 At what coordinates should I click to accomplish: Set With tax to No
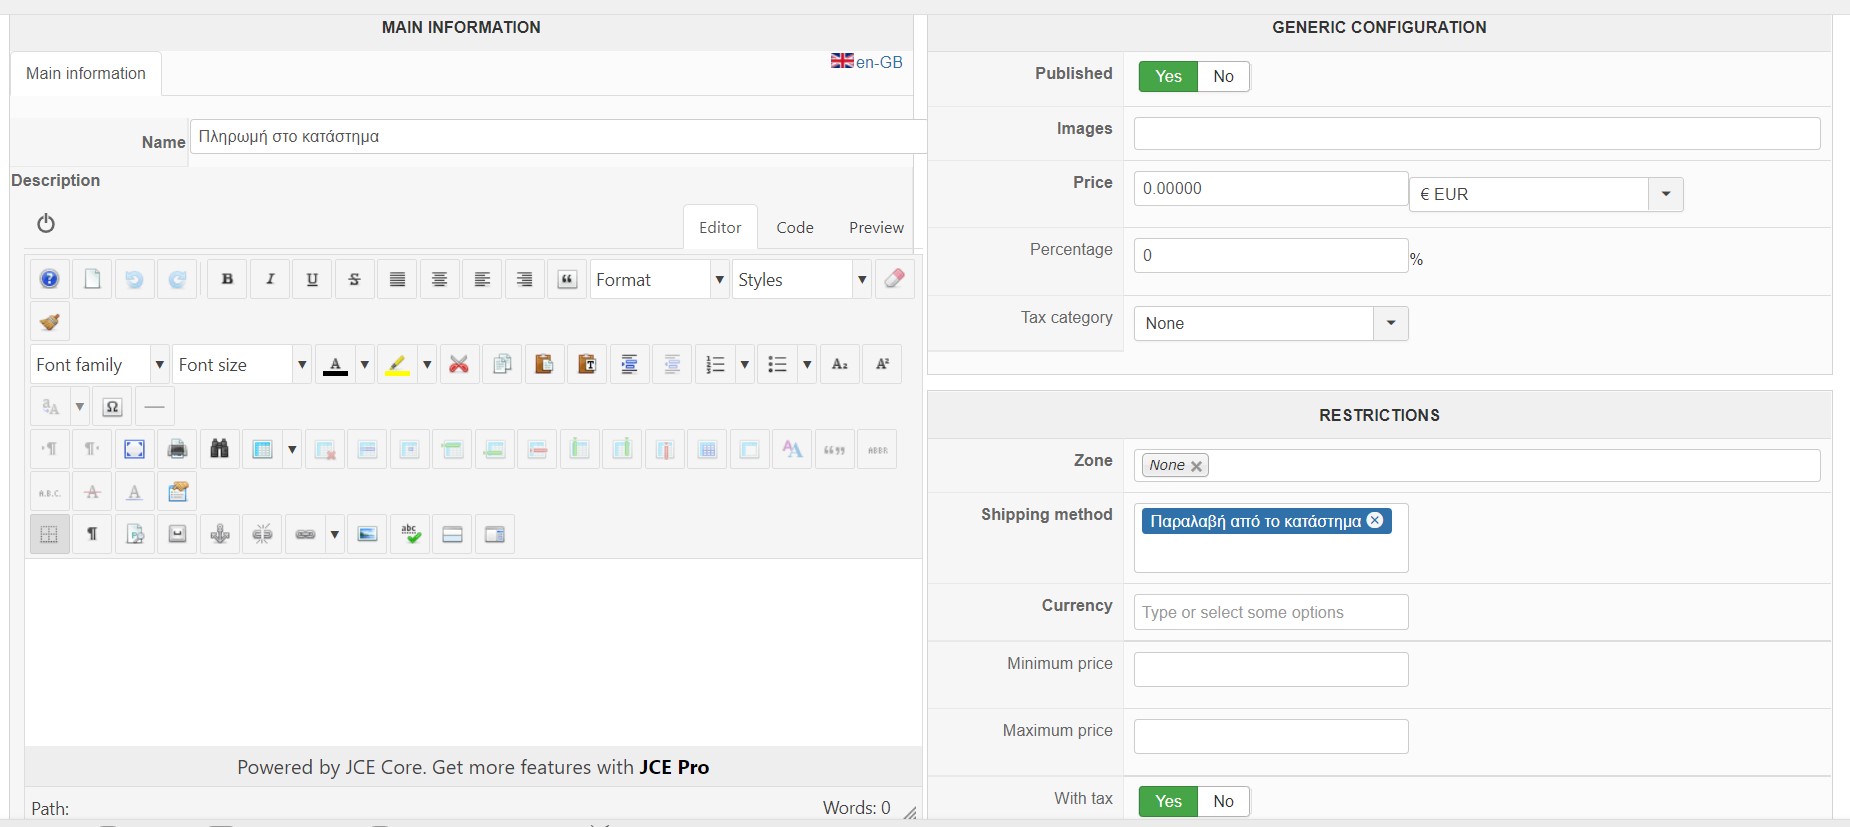(x=1223, y=802)
